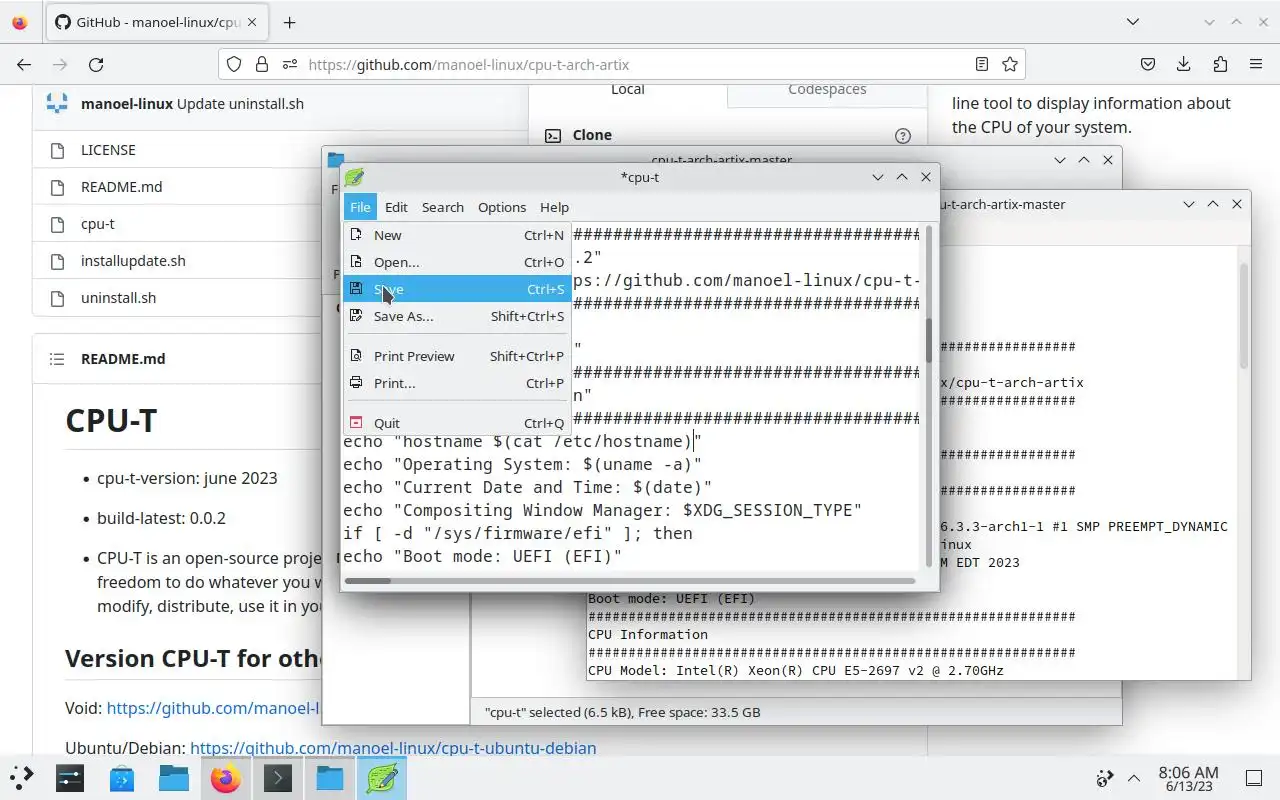The width and height of the screenshot is (1280, 800).
Task: Click the Save As icon
Action: pyautogui.click(x=355, y=316)
